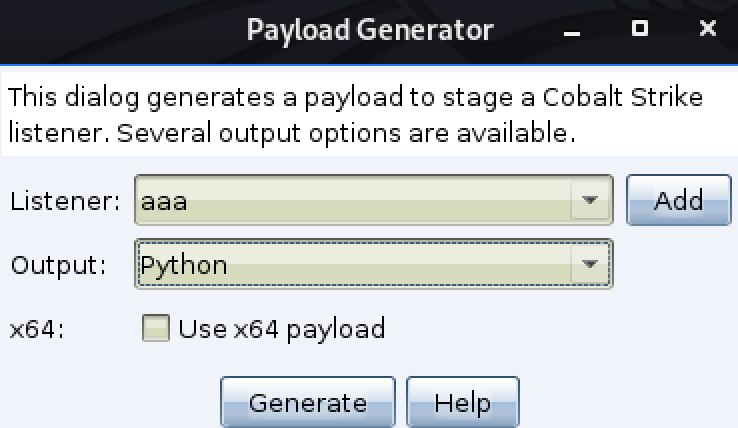Select the Listener combo box showing aaa
Screen dimensions: 738x428
(x=374, y=200)
